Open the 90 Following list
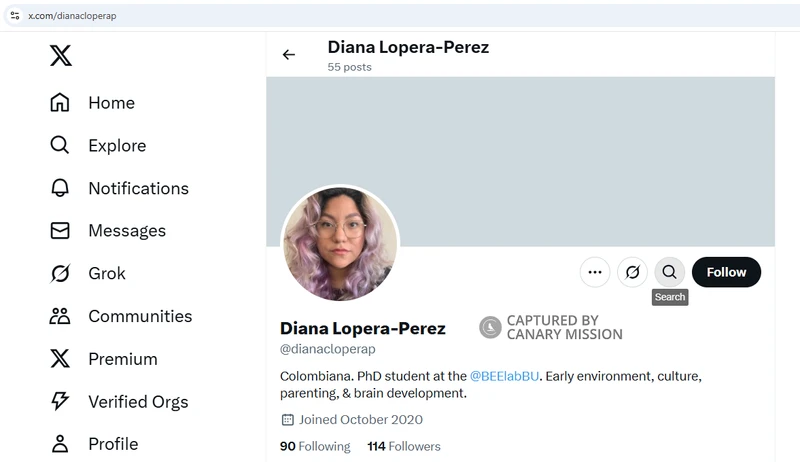800x462 pixels. (x=315, y=446)
